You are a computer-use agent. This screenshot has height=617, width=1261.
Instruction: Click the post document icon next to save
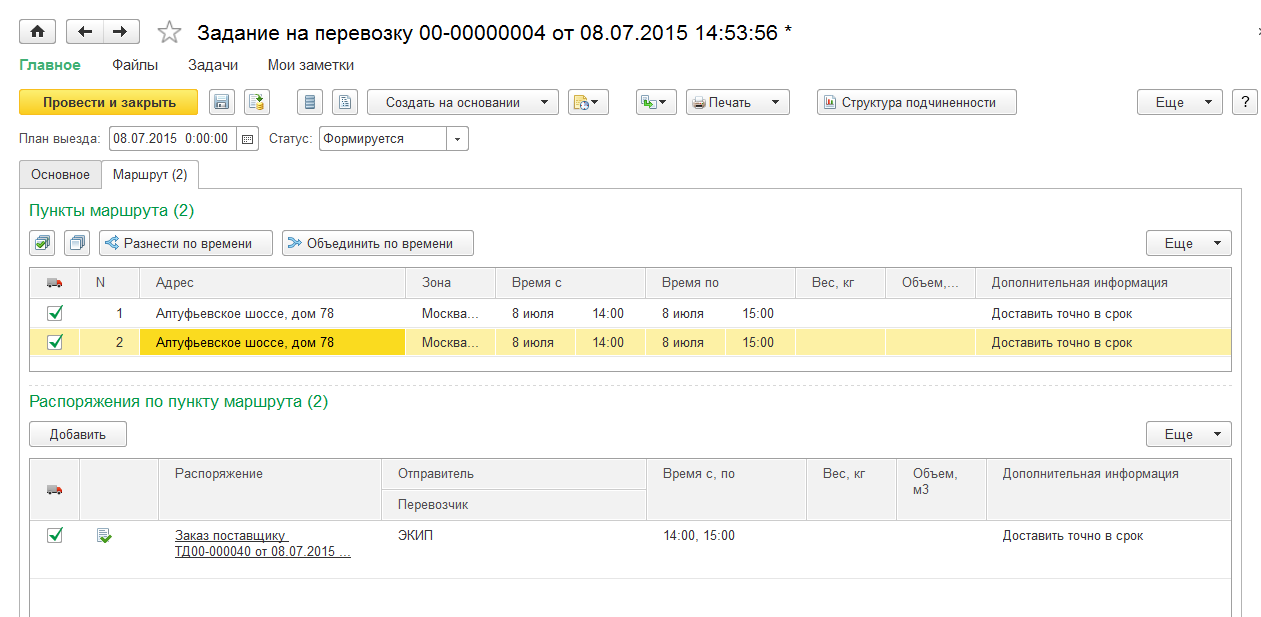point(257,102)
